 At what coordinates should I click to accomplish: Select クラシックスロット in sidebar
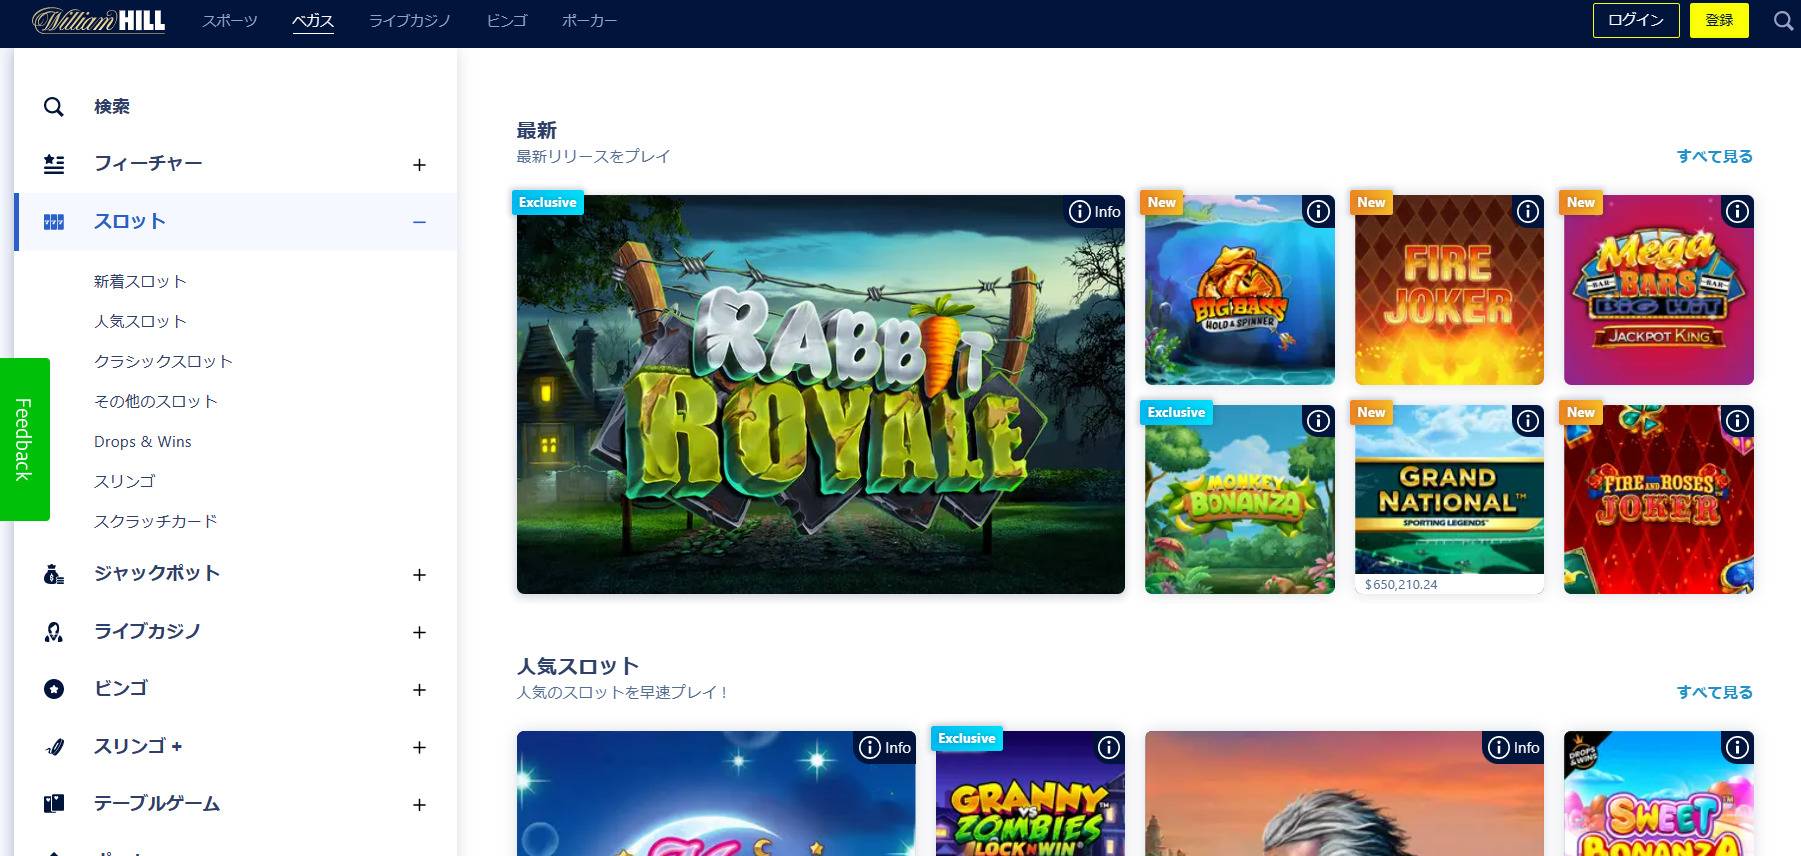coord(163,362)
